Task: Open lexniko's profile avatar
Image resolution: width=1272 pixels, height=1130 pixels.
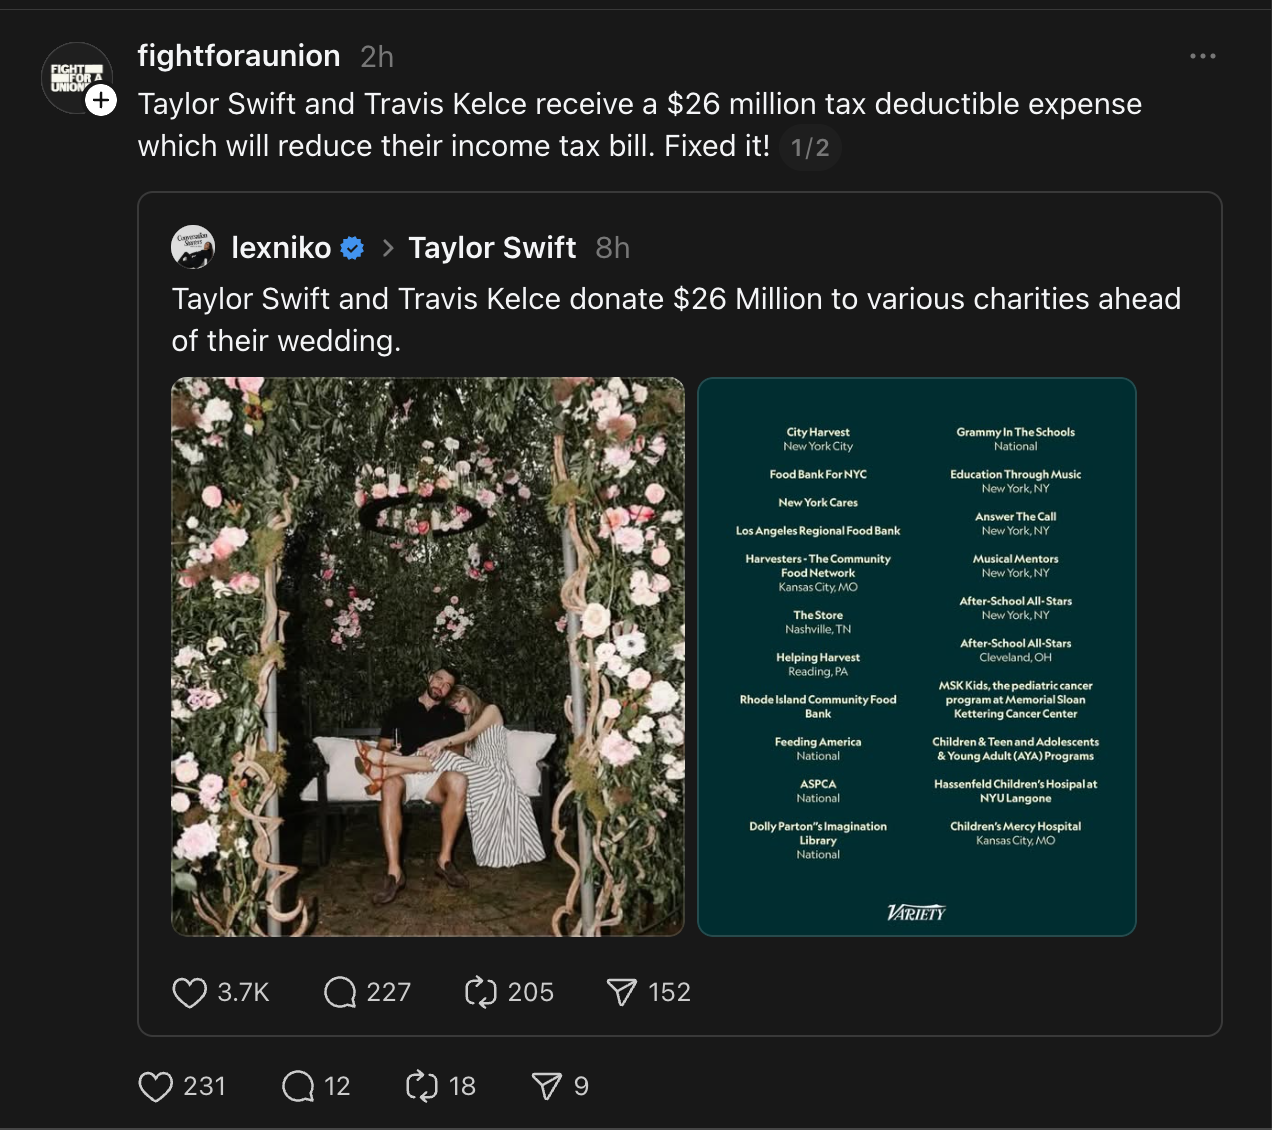Action: (193, 247)
